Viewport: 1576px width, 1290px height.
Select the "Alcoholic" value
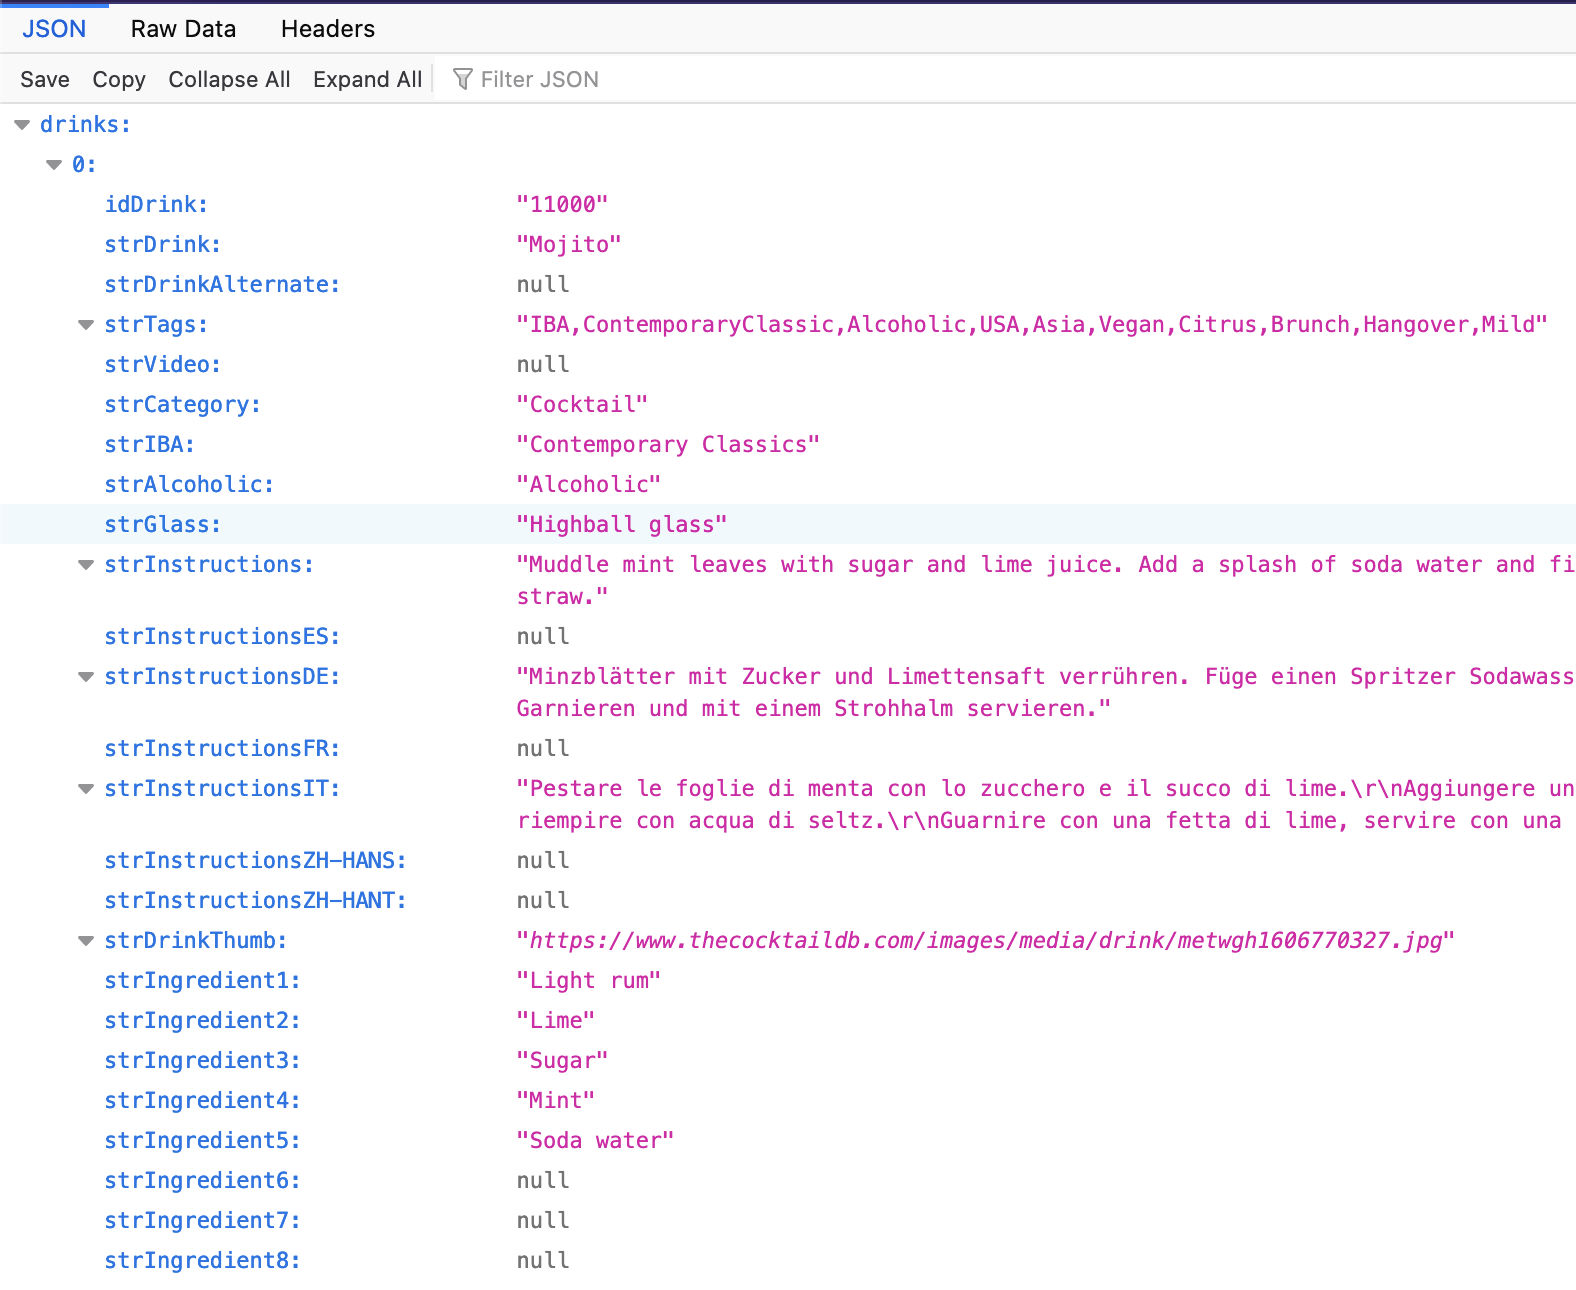(x=589, y=484)
